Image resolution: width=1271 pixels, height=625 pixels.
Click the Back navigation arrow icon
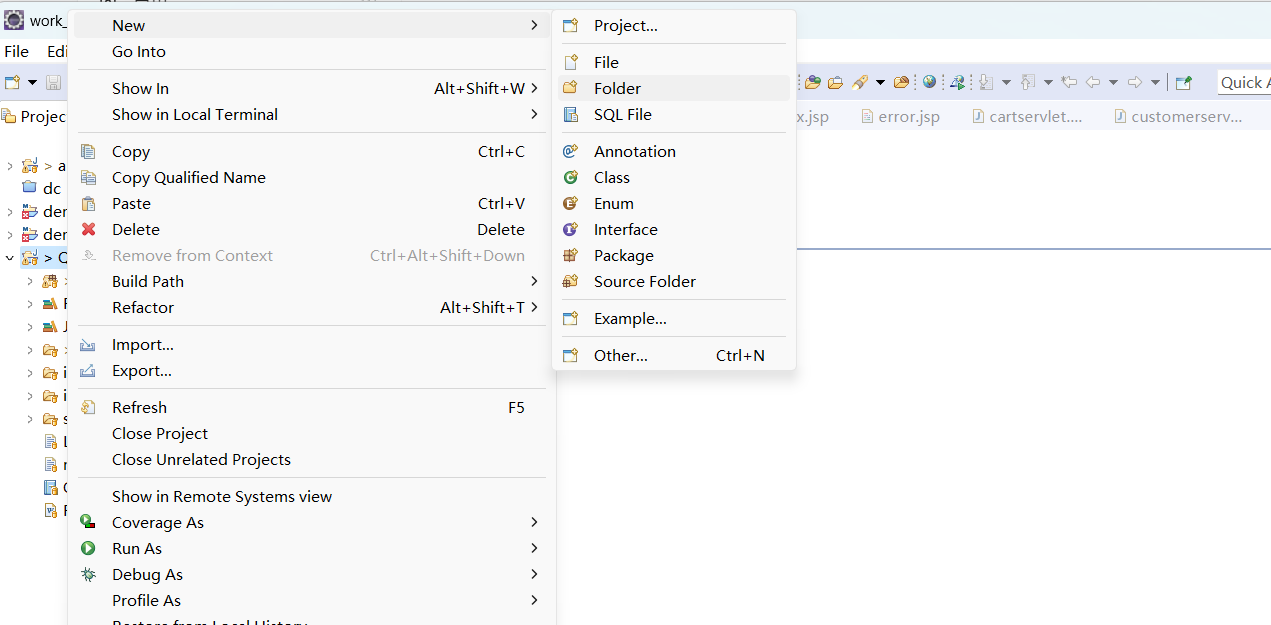(1093, 82)
